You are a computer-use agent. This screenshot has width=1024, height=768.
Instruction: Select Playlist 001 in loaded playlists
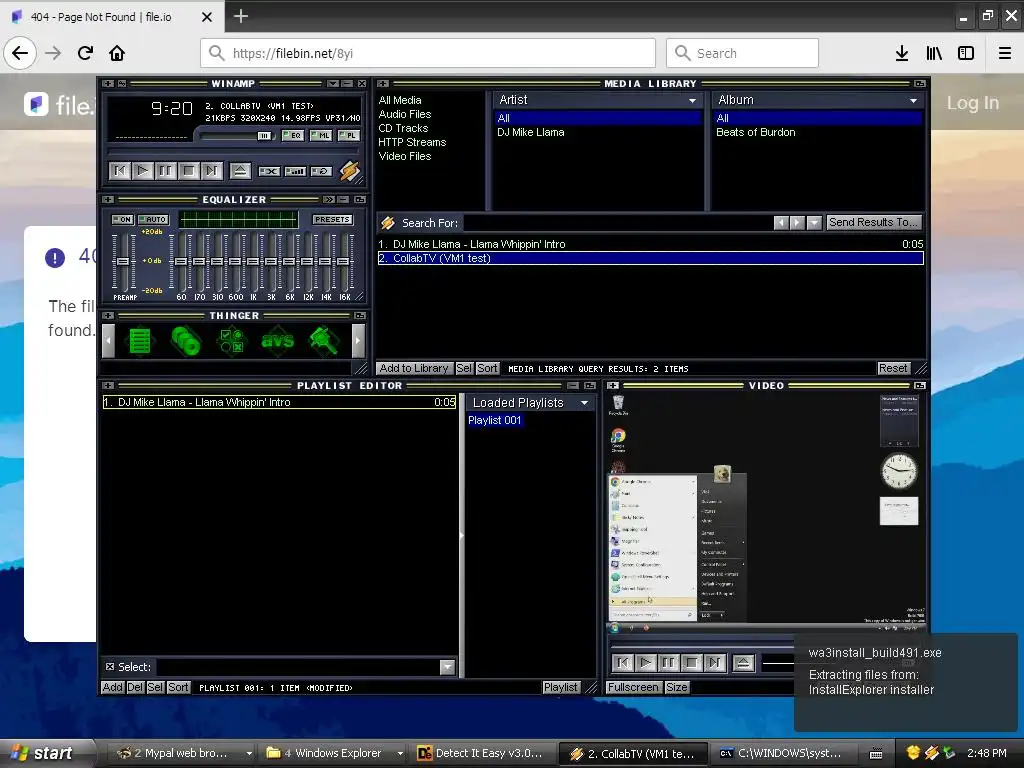[x=495, y=420]
